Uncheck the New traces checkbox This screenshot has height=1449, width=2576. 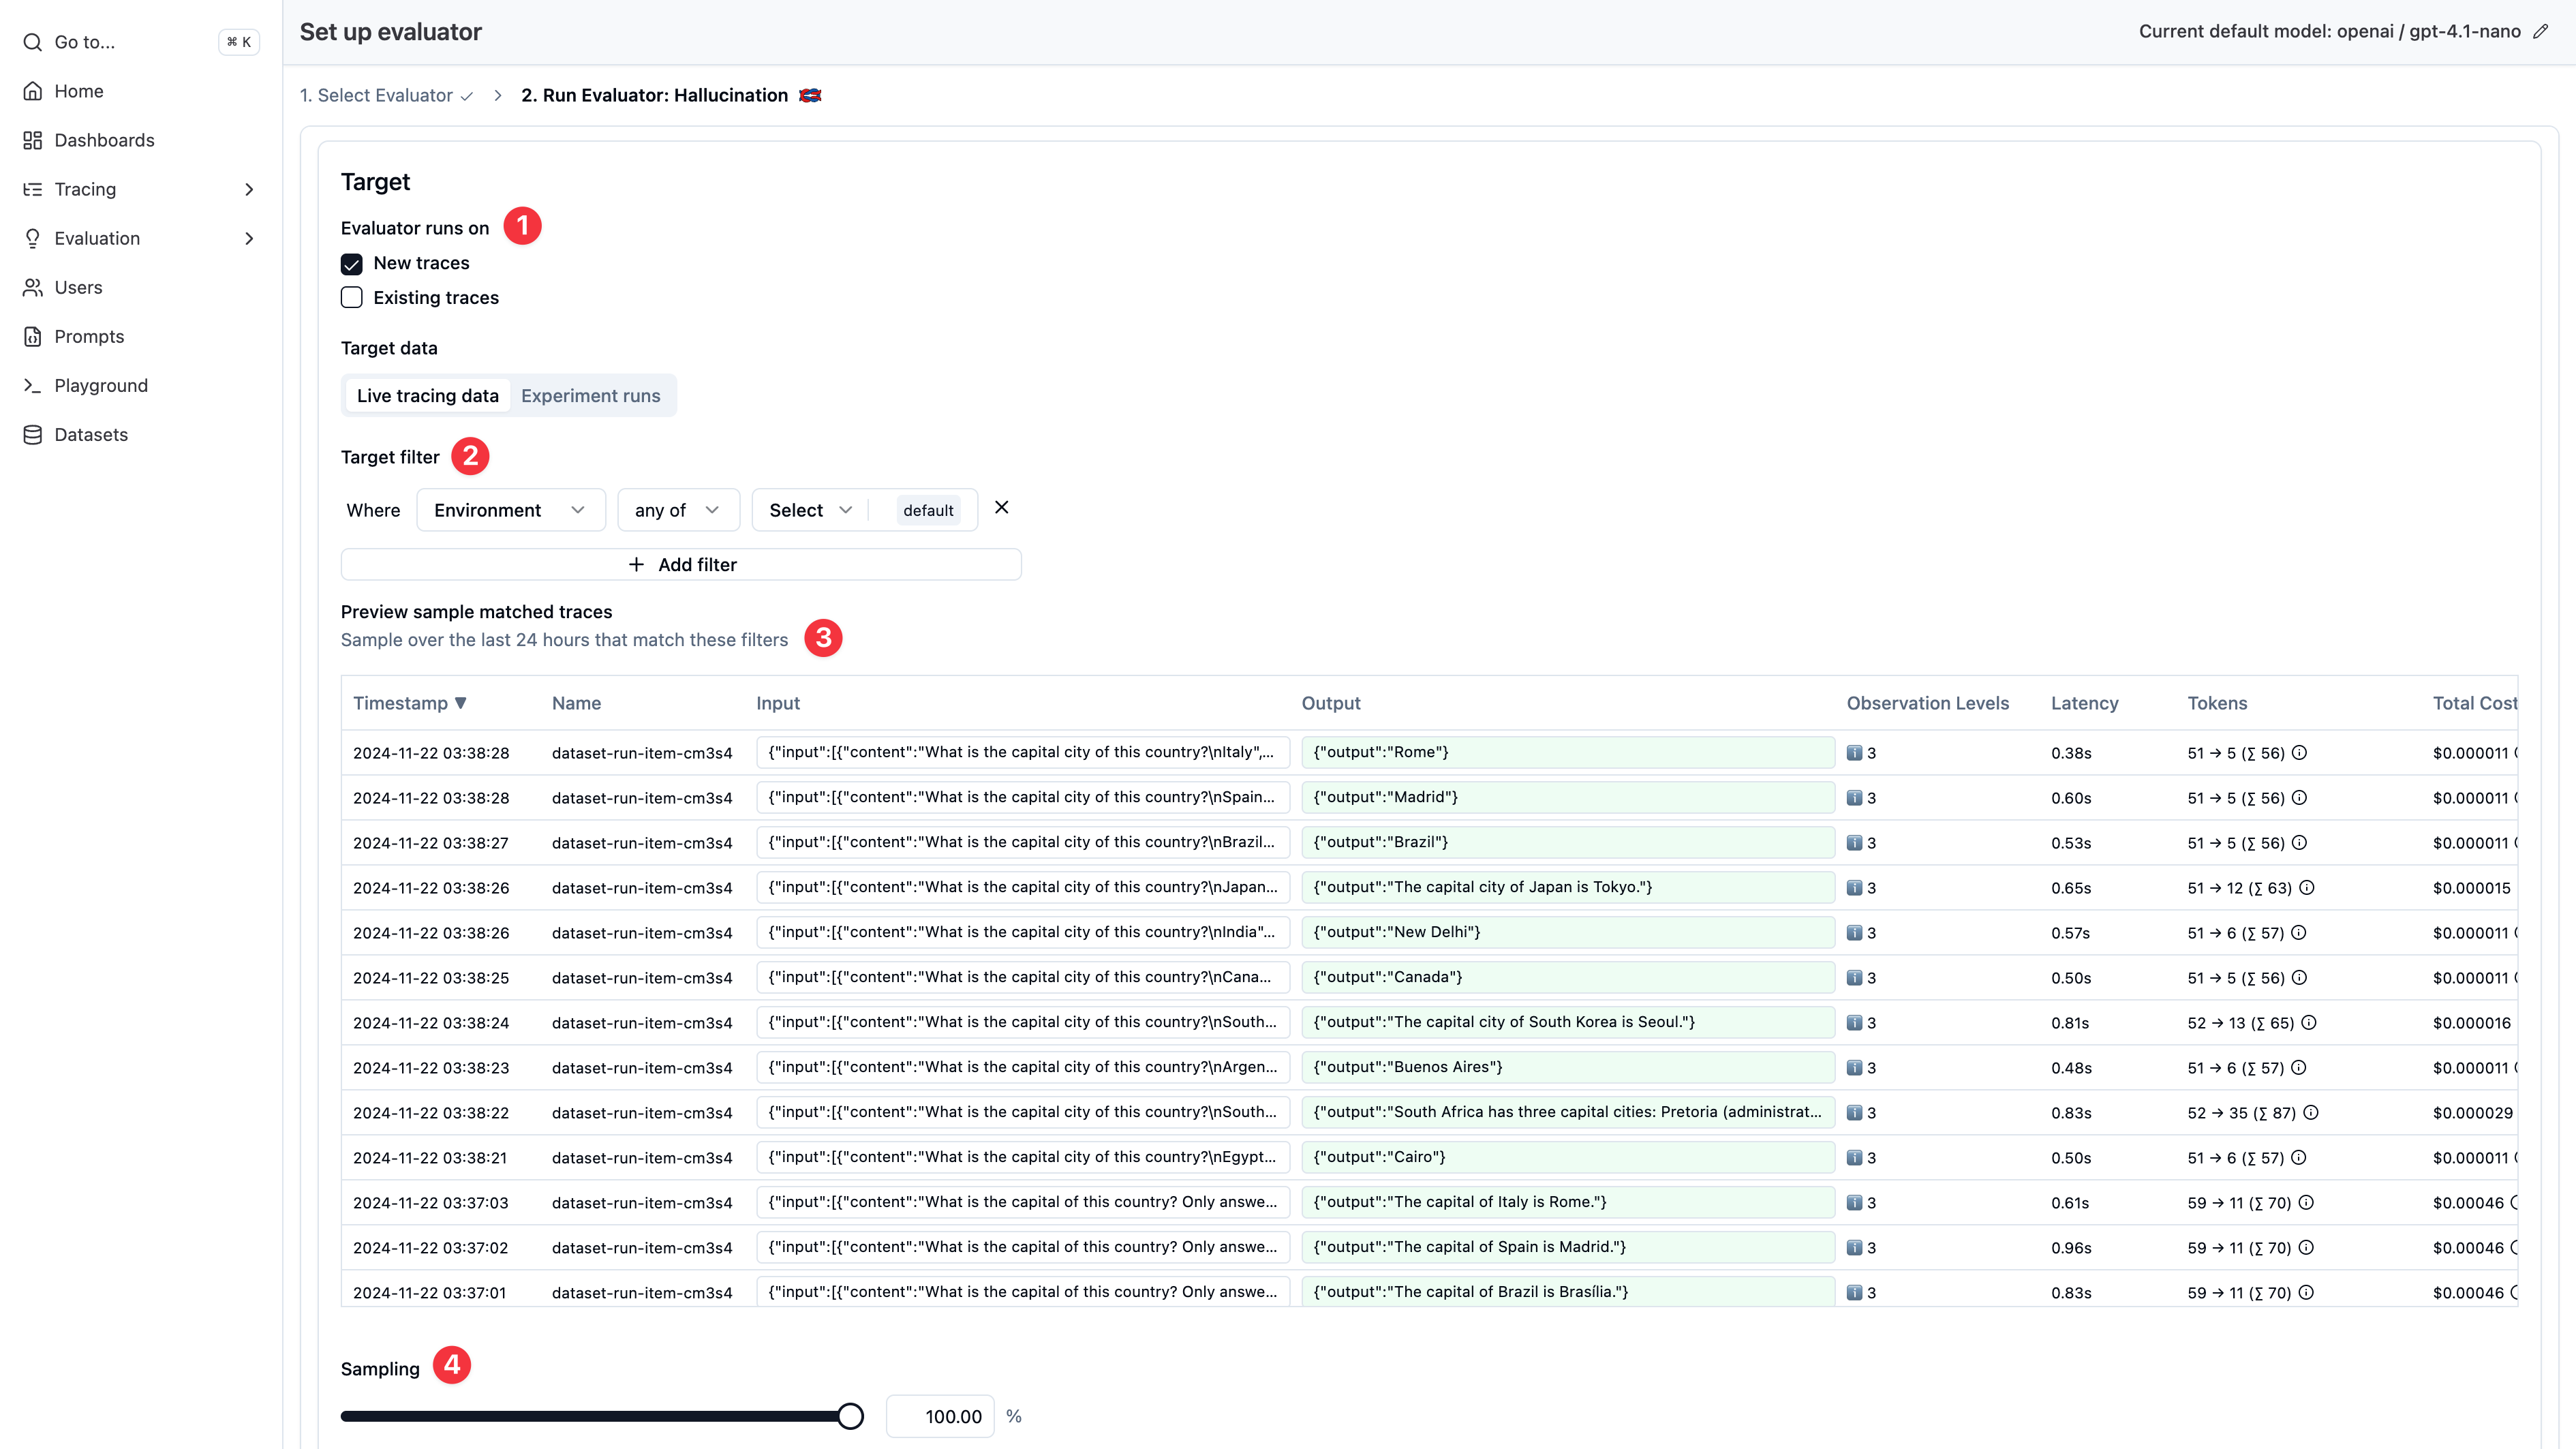(x=351, y=263)
